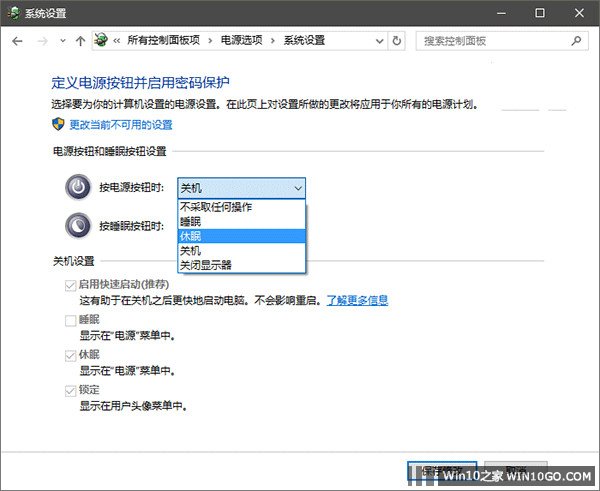Click the control panel icon in address bar

[101, 40]
